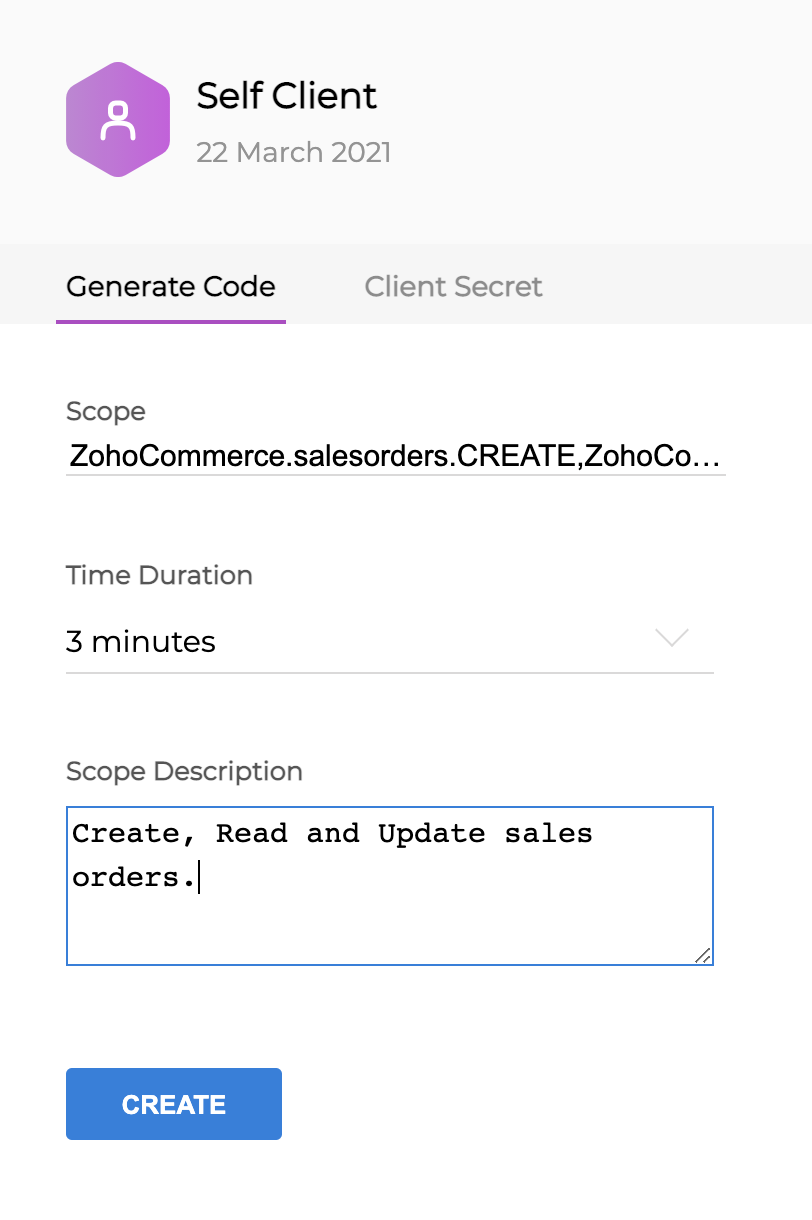Screen dimensions: 812x1220
Task: Click the purple underline below Generate Code
Action: [171, 321]
